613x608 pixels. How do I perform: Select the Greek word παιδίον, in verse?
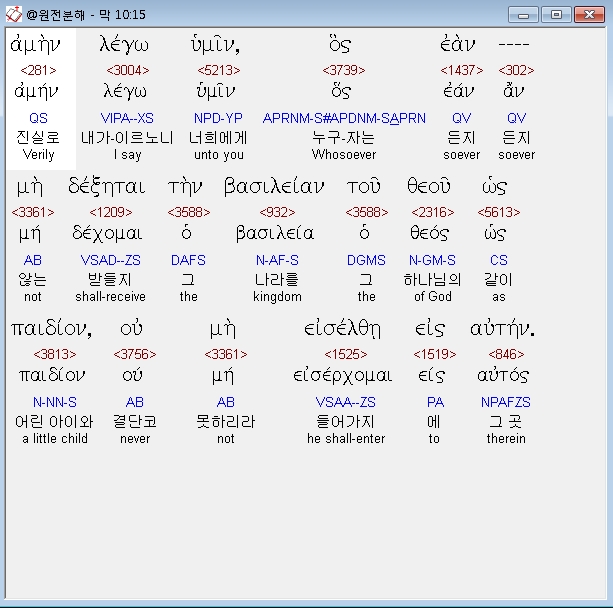51,329
